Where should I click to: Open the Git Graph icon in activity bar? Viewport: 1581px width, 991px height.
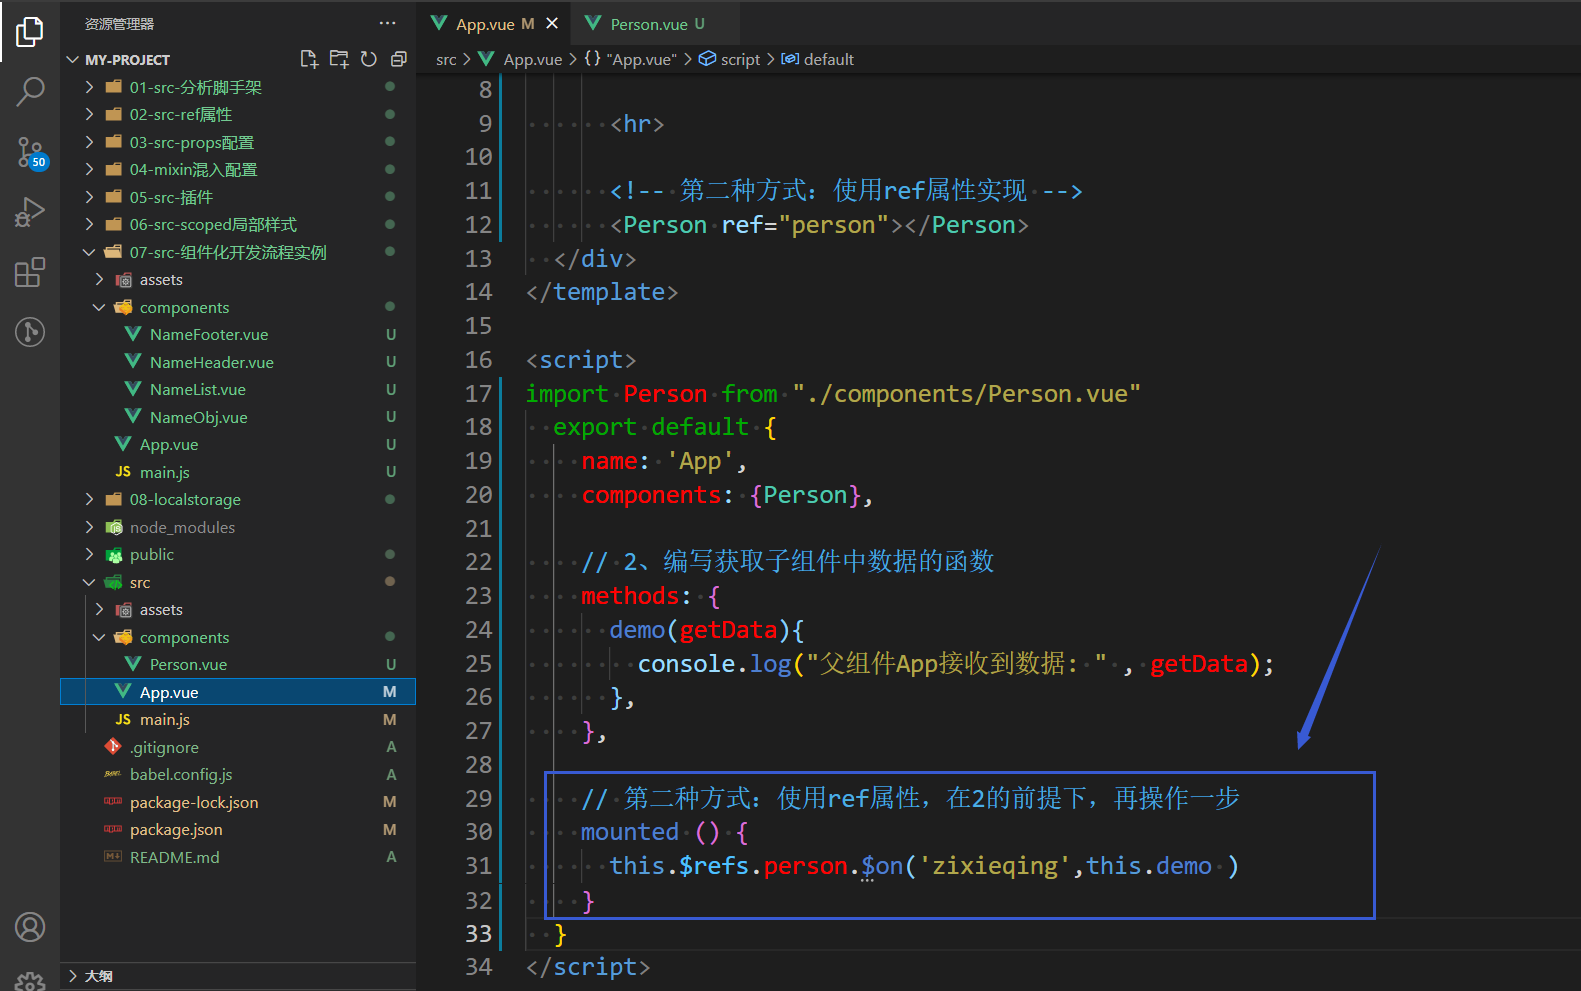tap(30, 331)
